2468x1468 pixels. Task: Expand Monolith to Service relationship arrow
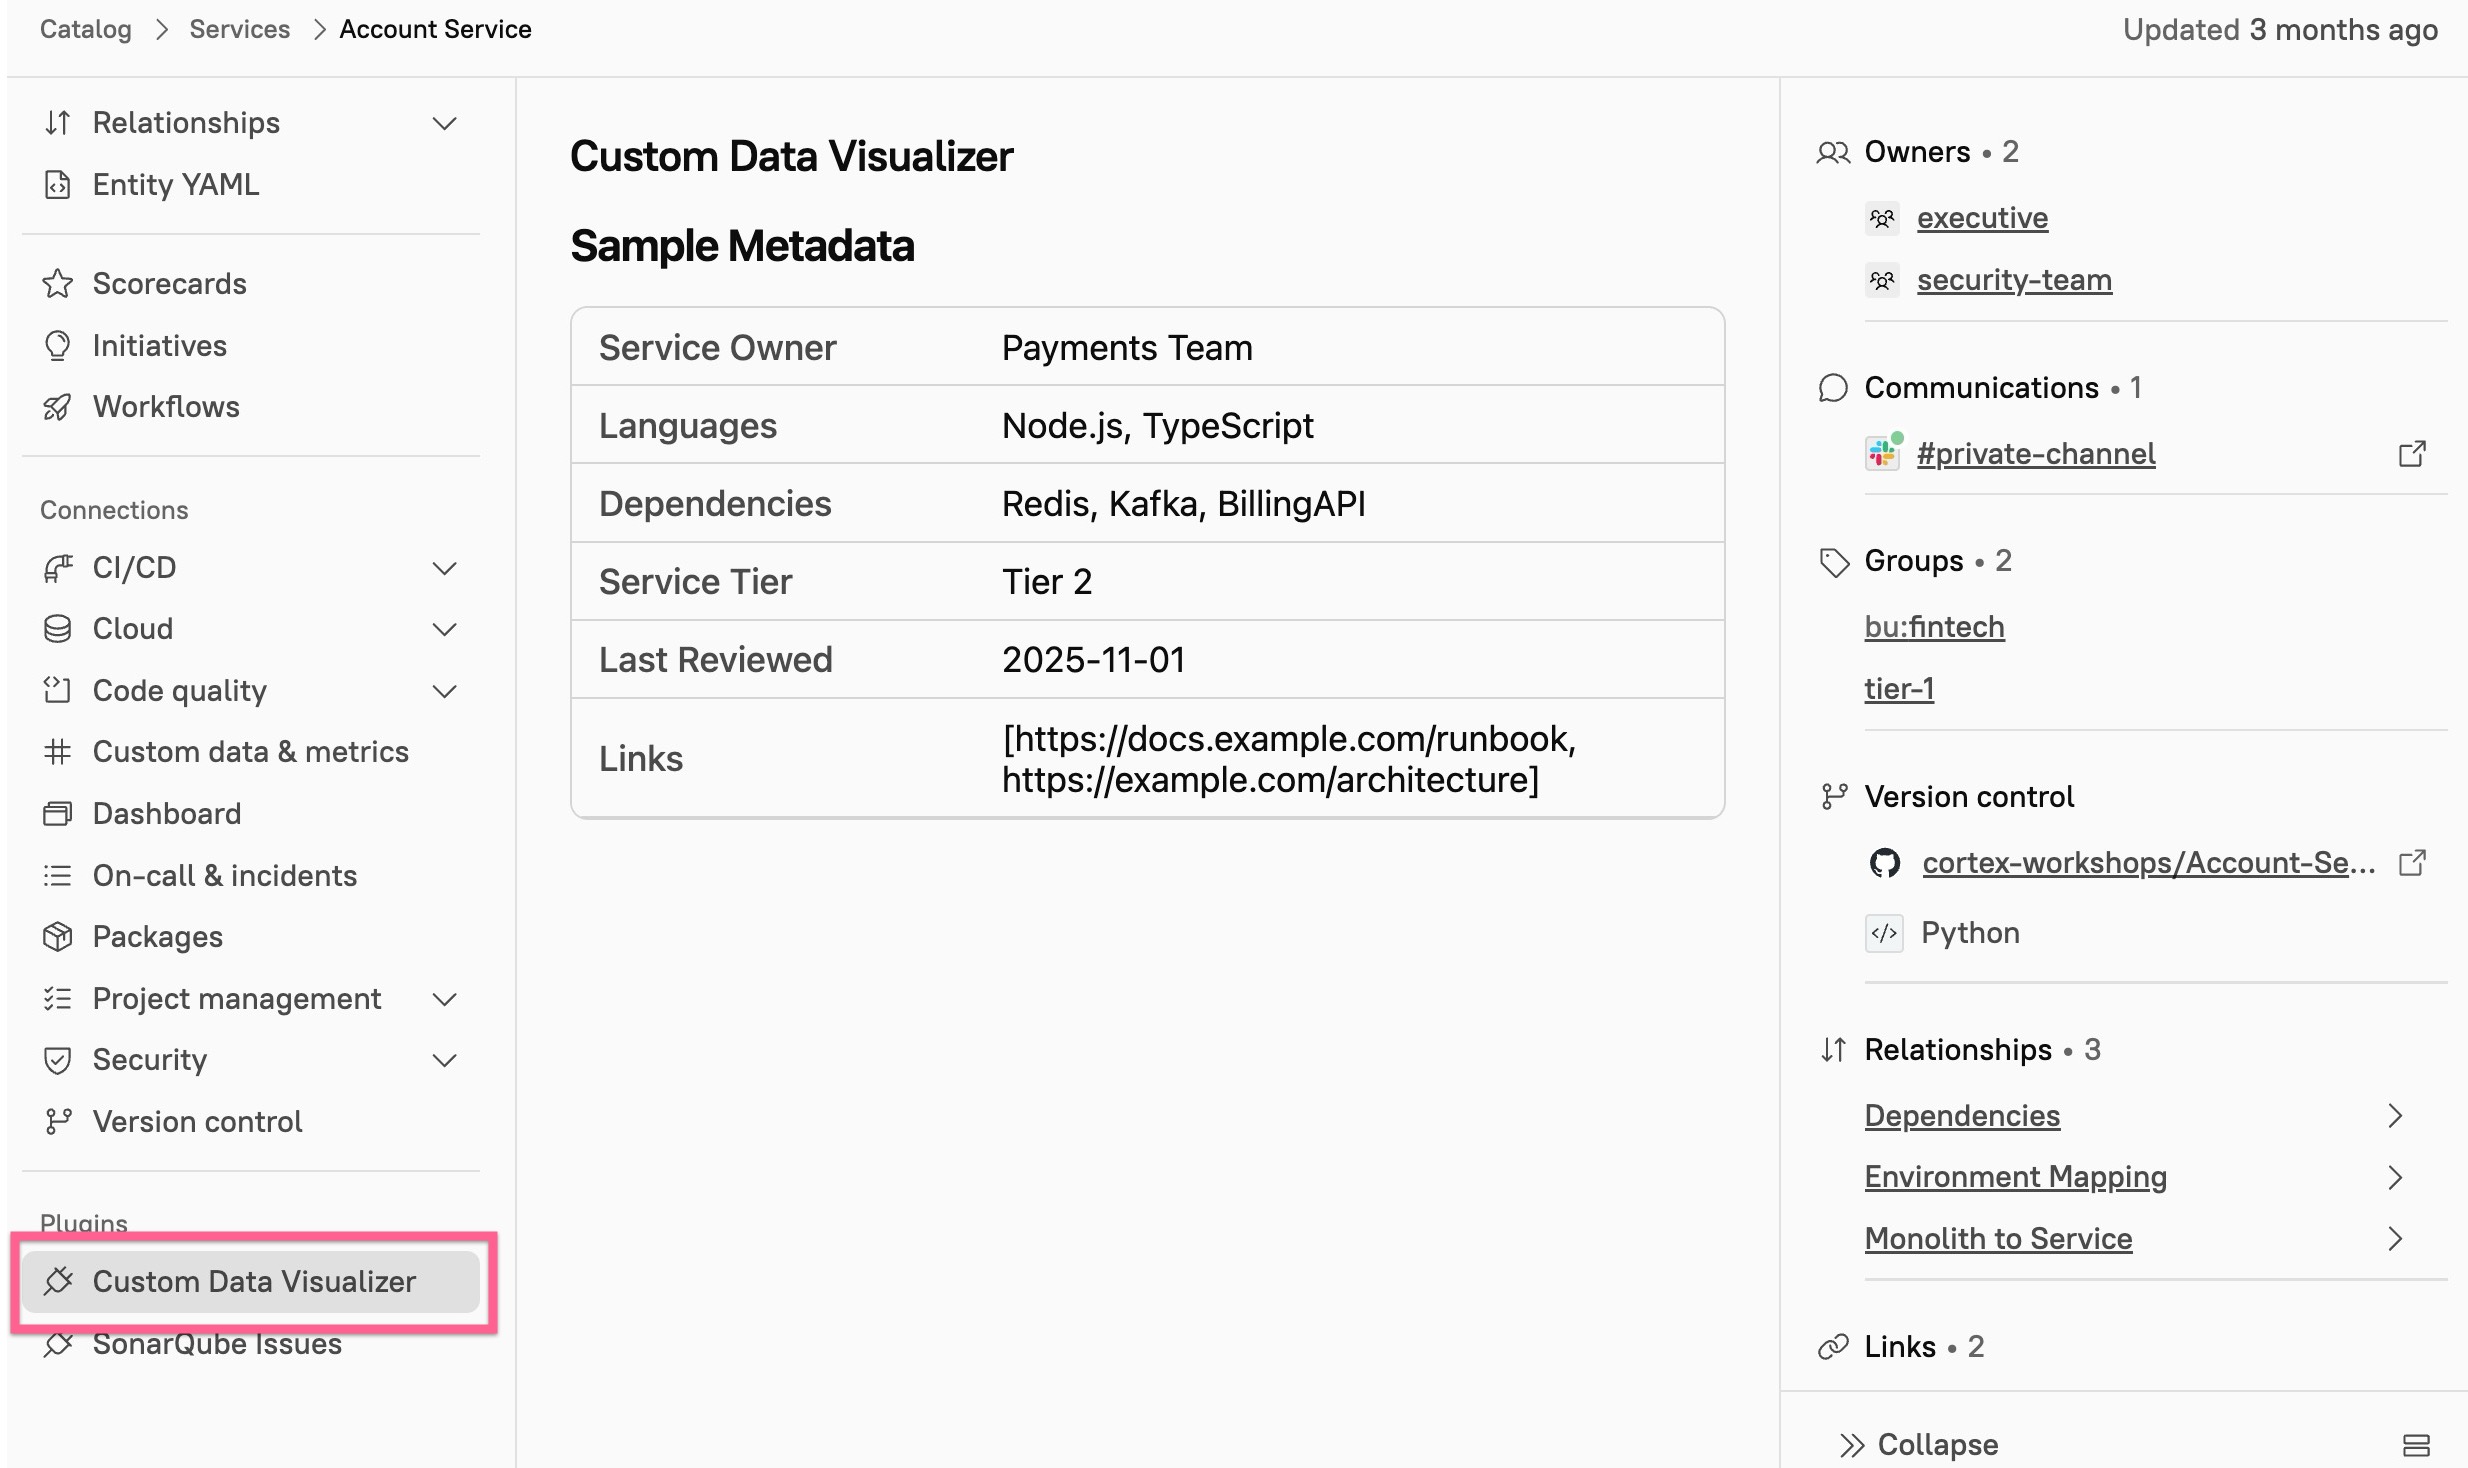tap(2394, 1239)
